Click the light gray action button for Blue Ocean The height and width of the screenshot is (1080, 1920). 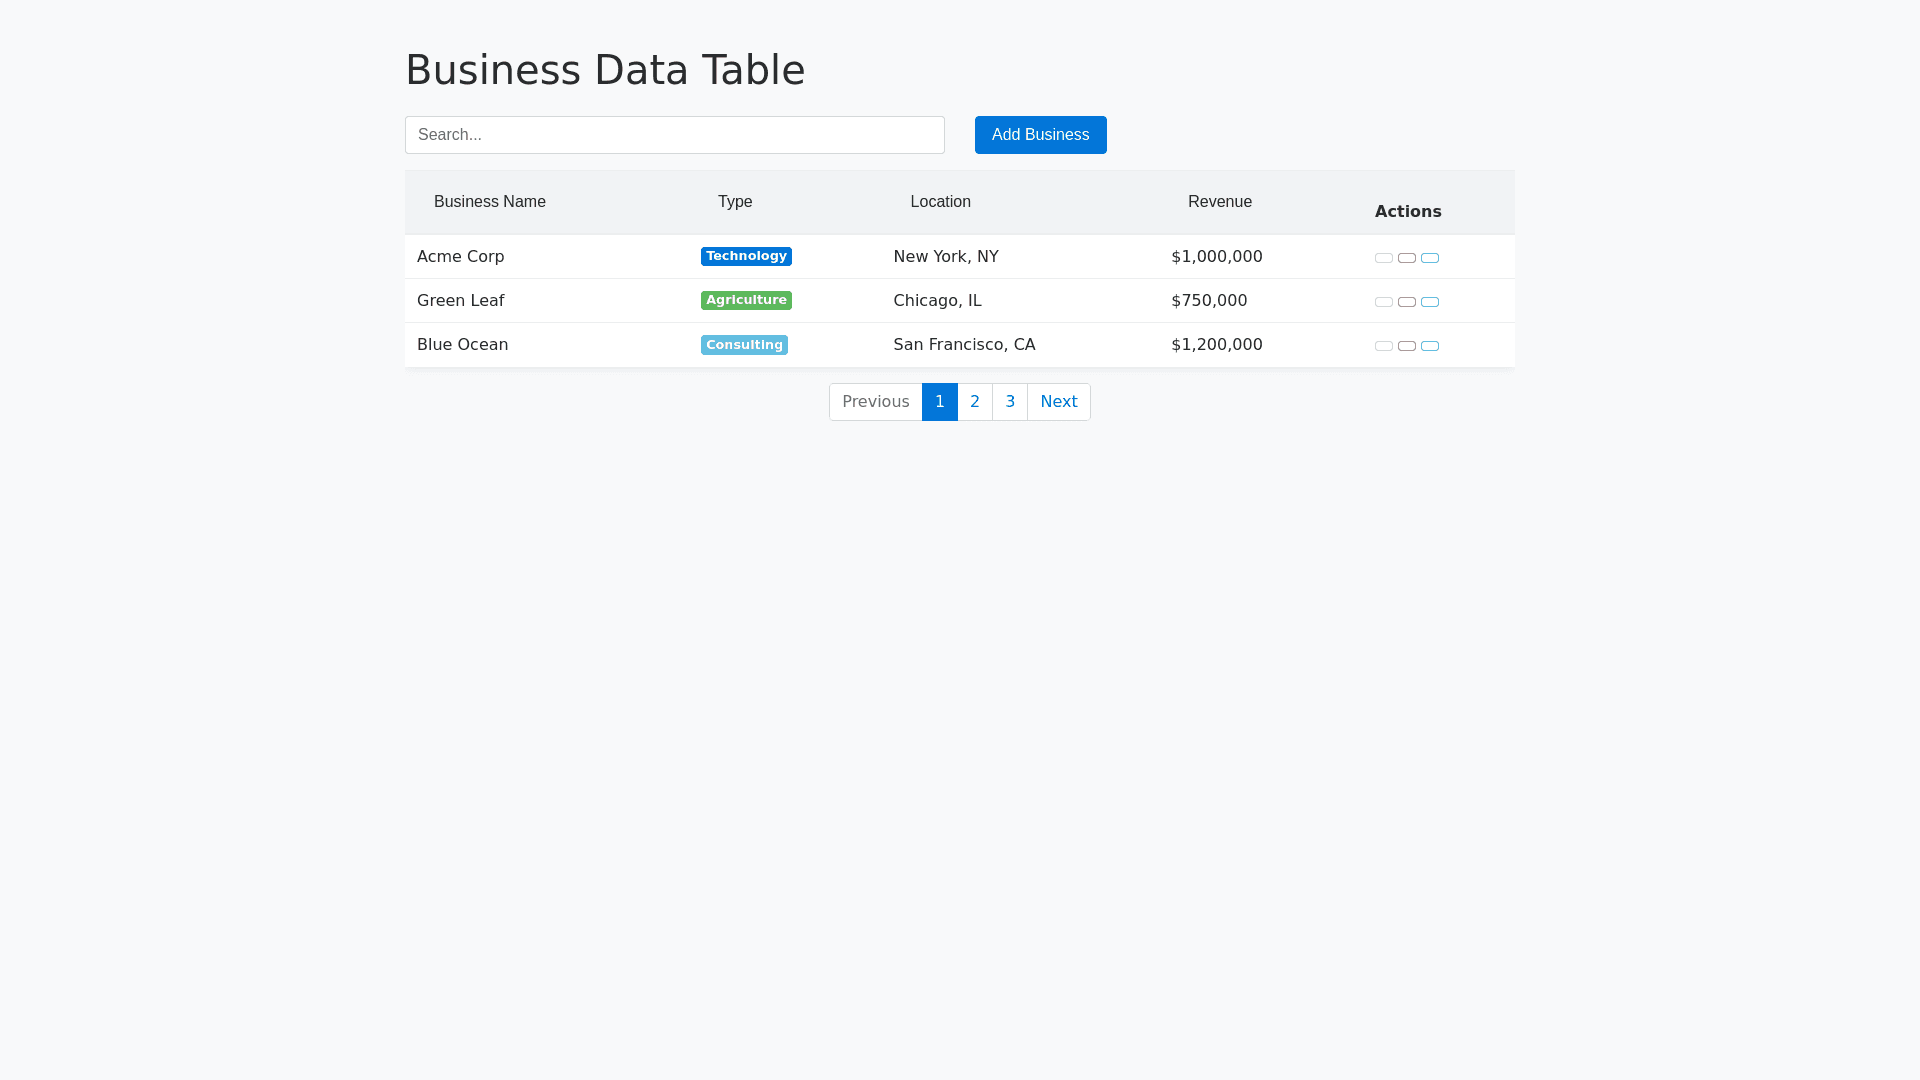[1383, 346]
